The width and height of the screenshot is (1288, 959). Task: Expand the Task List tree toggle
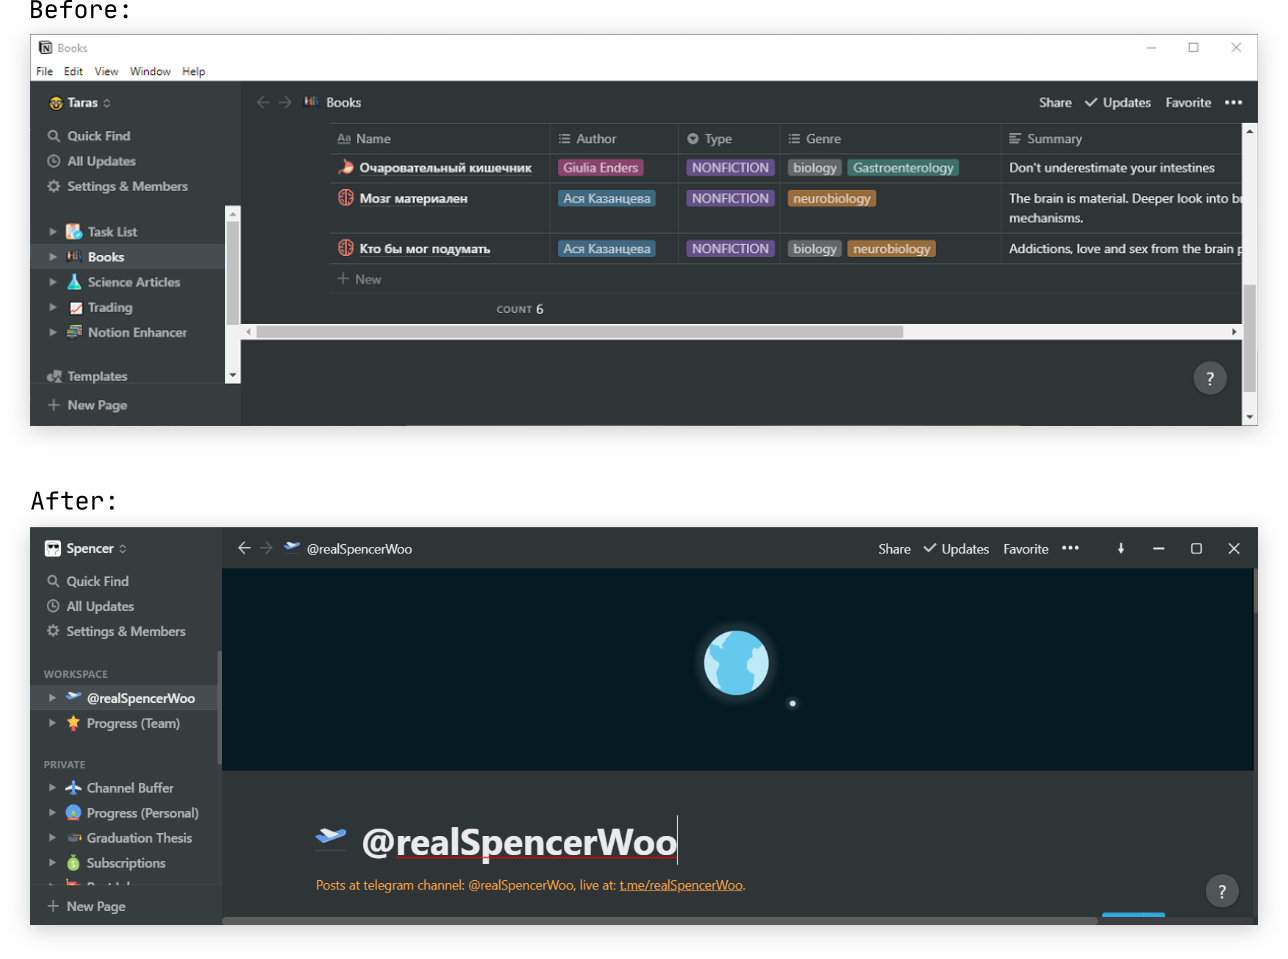click(x=53, y=232)
